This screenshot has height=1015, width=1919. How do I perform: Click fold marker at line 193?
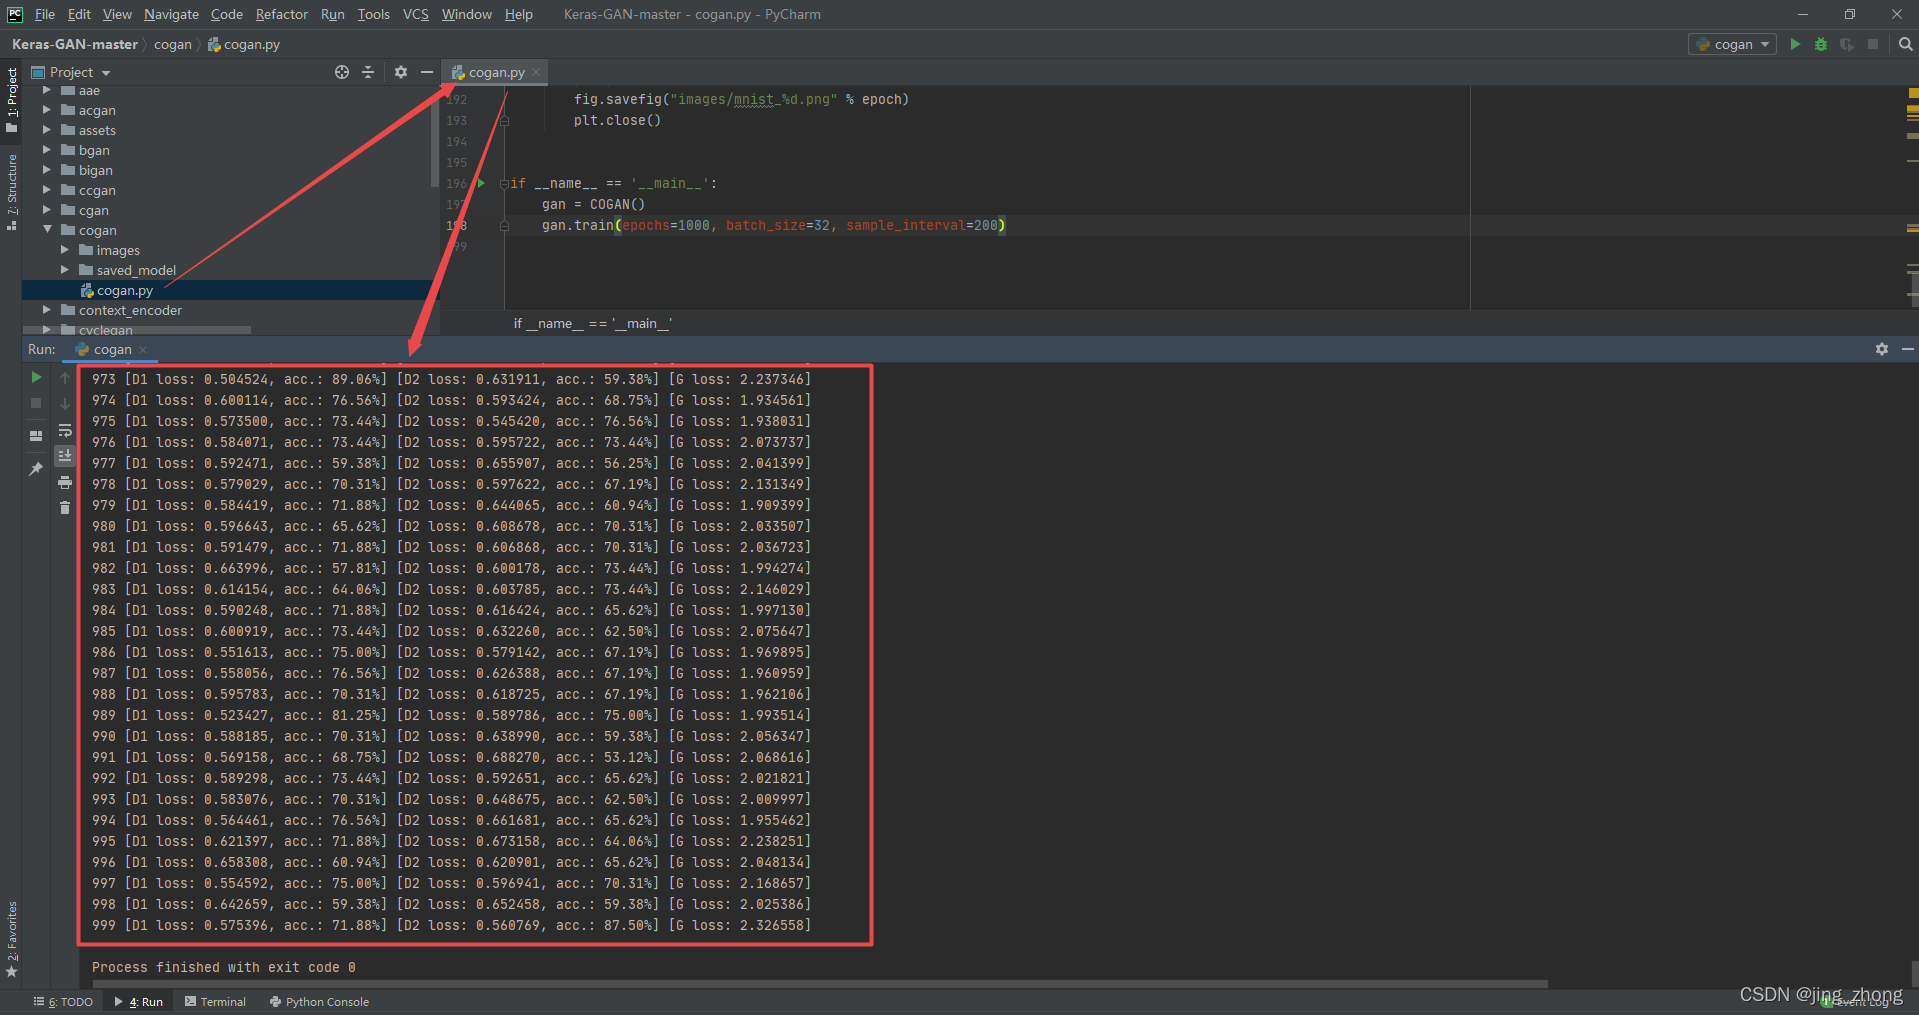click(504, 120)
